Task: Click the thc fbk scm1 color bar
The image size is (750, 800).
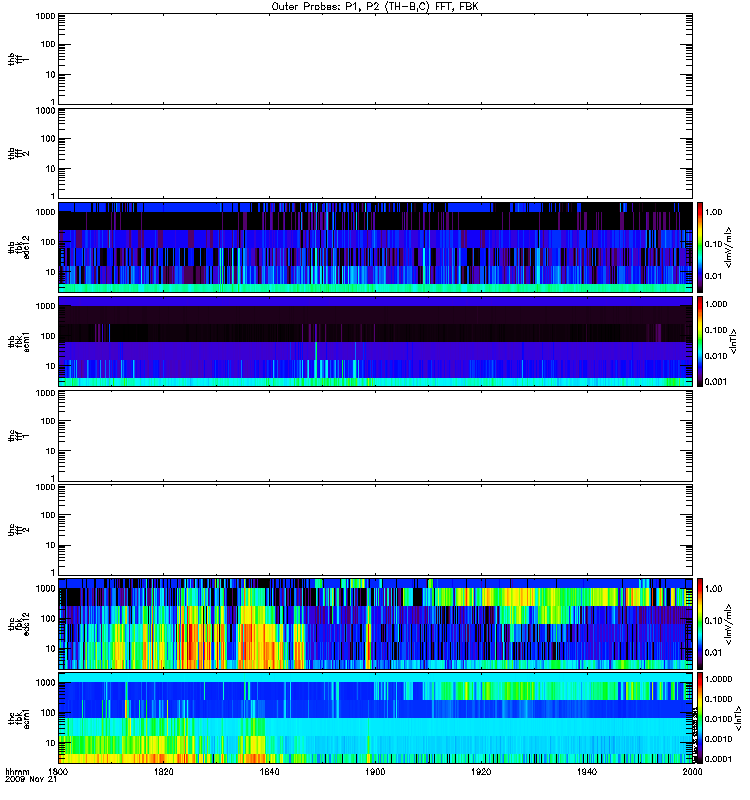Action: [x=700, y=718]
